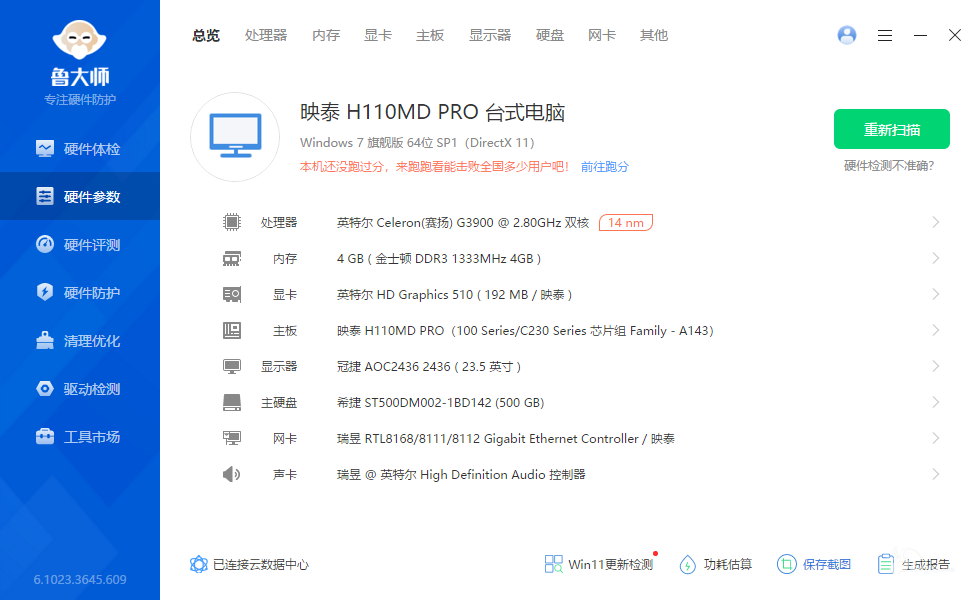Click the 硬件防护 shield icon

coord(45,292)
